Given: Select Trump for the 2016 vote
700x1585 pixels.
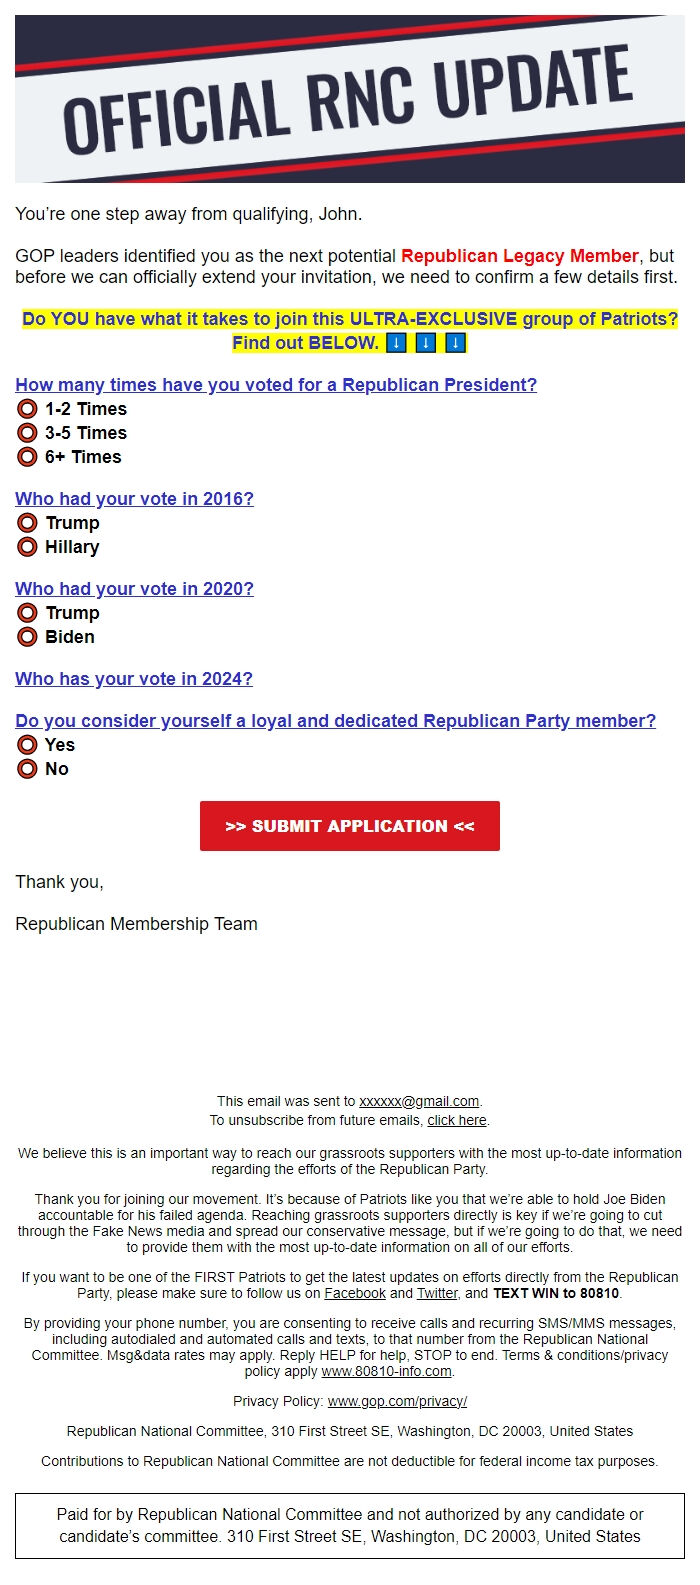Looking at the screenshot, I should pos(29,523).
